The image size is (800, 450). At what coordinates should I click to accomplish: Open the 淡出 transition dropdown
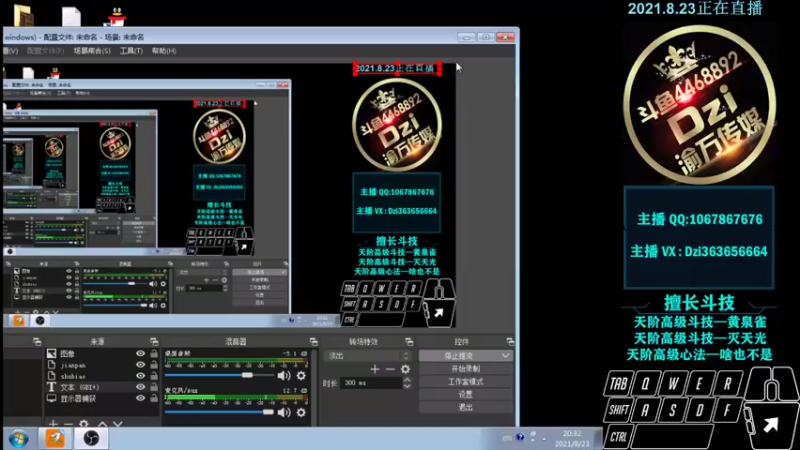(367, 356)
